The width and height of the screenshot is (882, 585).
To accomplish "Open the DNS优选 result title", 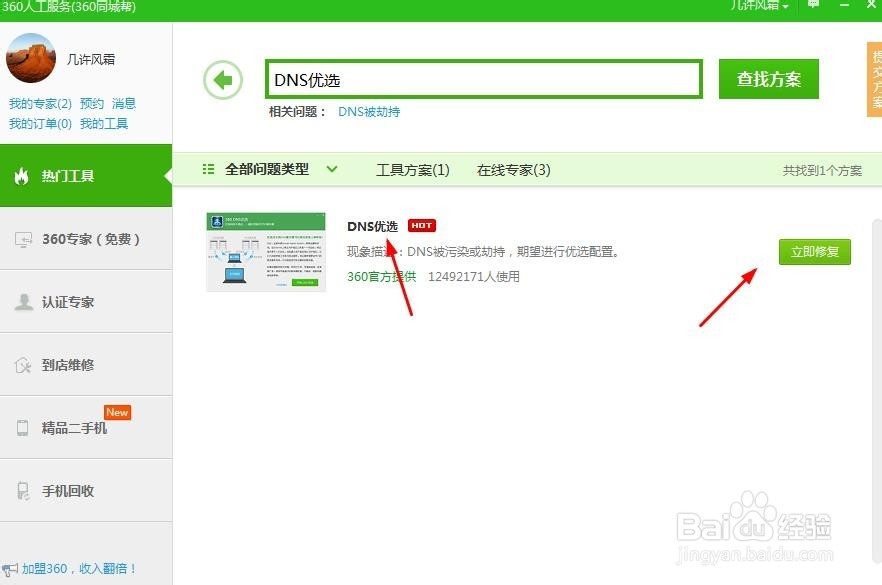I will (x=372, y=226).
